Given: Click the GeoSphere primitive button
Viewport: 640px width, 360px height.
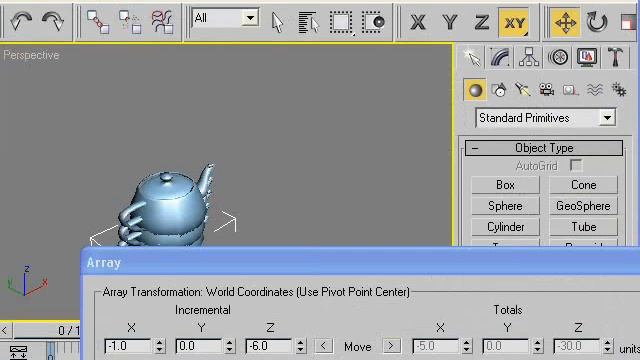Looking at the screenshot, I should [583, 206].
